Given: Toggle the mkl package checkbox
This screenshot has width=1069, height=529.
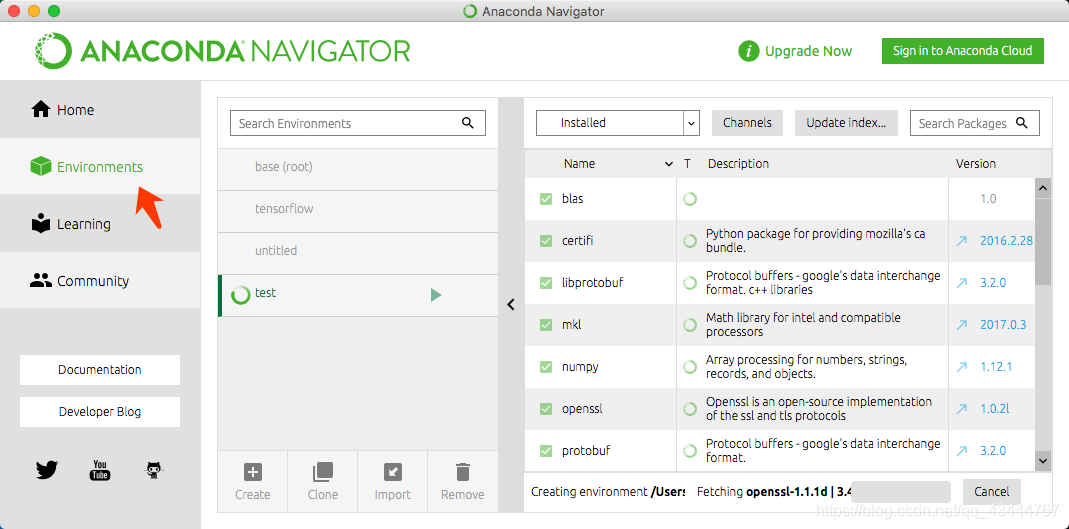Looking at the screenshot, I should [x=545, y=325].
